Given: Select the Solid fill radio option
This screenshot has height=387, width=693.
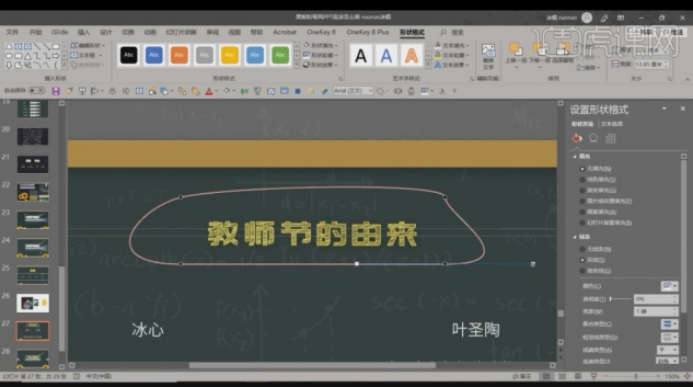Looking at the screenshot, I should (582, 179).
